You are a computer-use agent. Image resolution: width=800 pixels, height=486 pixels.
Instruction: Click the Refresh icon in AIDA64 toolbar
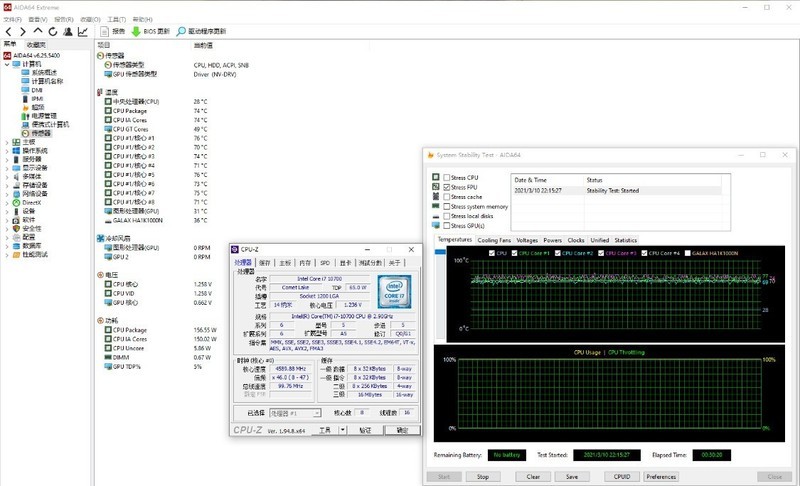click(x=52, y=32)
